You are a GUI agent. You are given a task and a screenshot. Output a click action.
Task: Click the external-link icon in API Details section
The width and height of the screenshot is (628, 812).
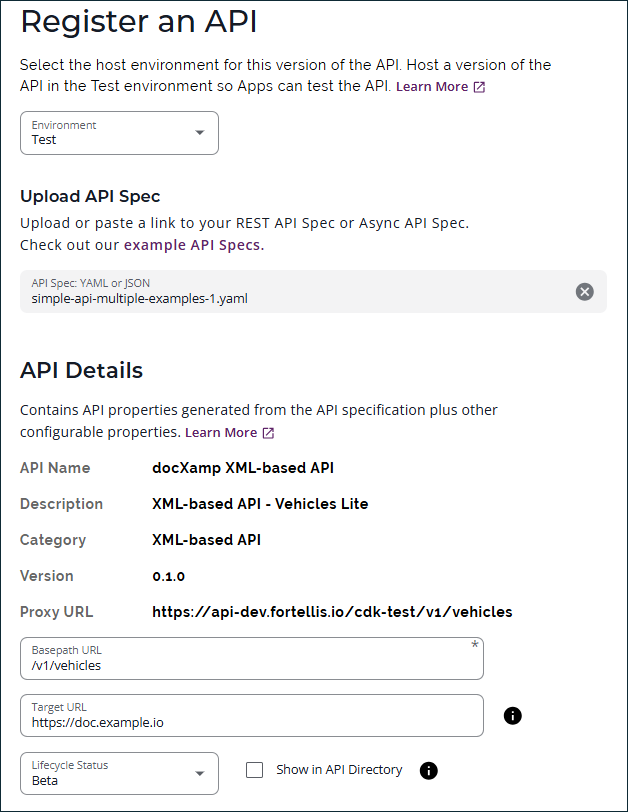[268, 432]
